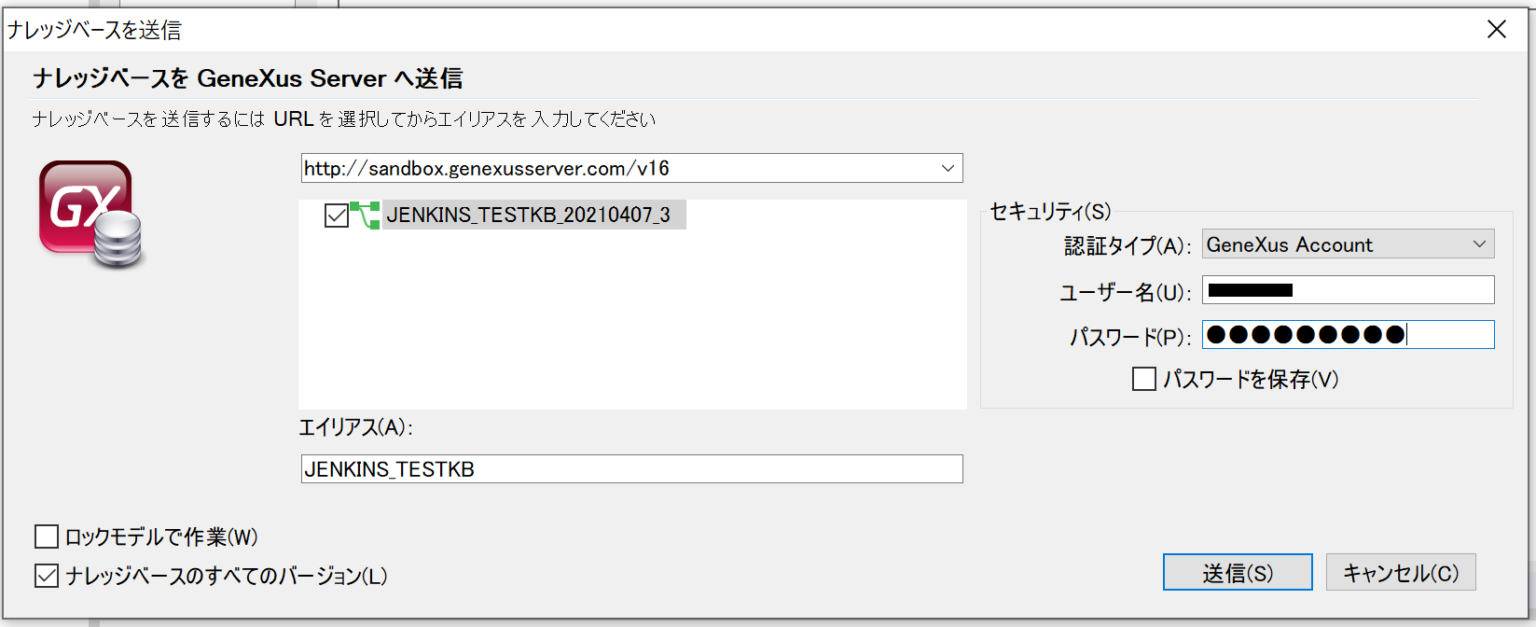The width and height of the screenshot is (1536, 627).
Task: Close the ナレッジベースを送信 dialog
Action: [1496, 29]
